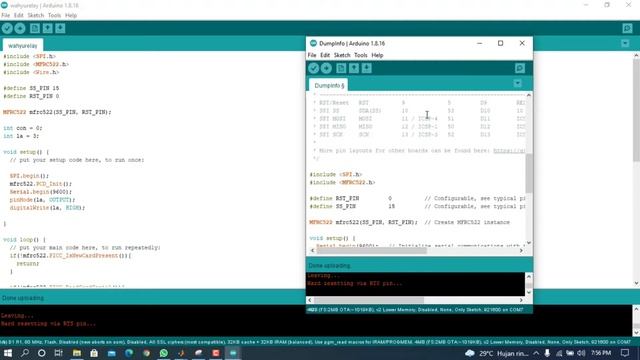Image resolution: width=640 pixels, height=360 pixels.
Task: Click 'int con = 0;' line in wahyurelay
Action: tap(22, 128)
